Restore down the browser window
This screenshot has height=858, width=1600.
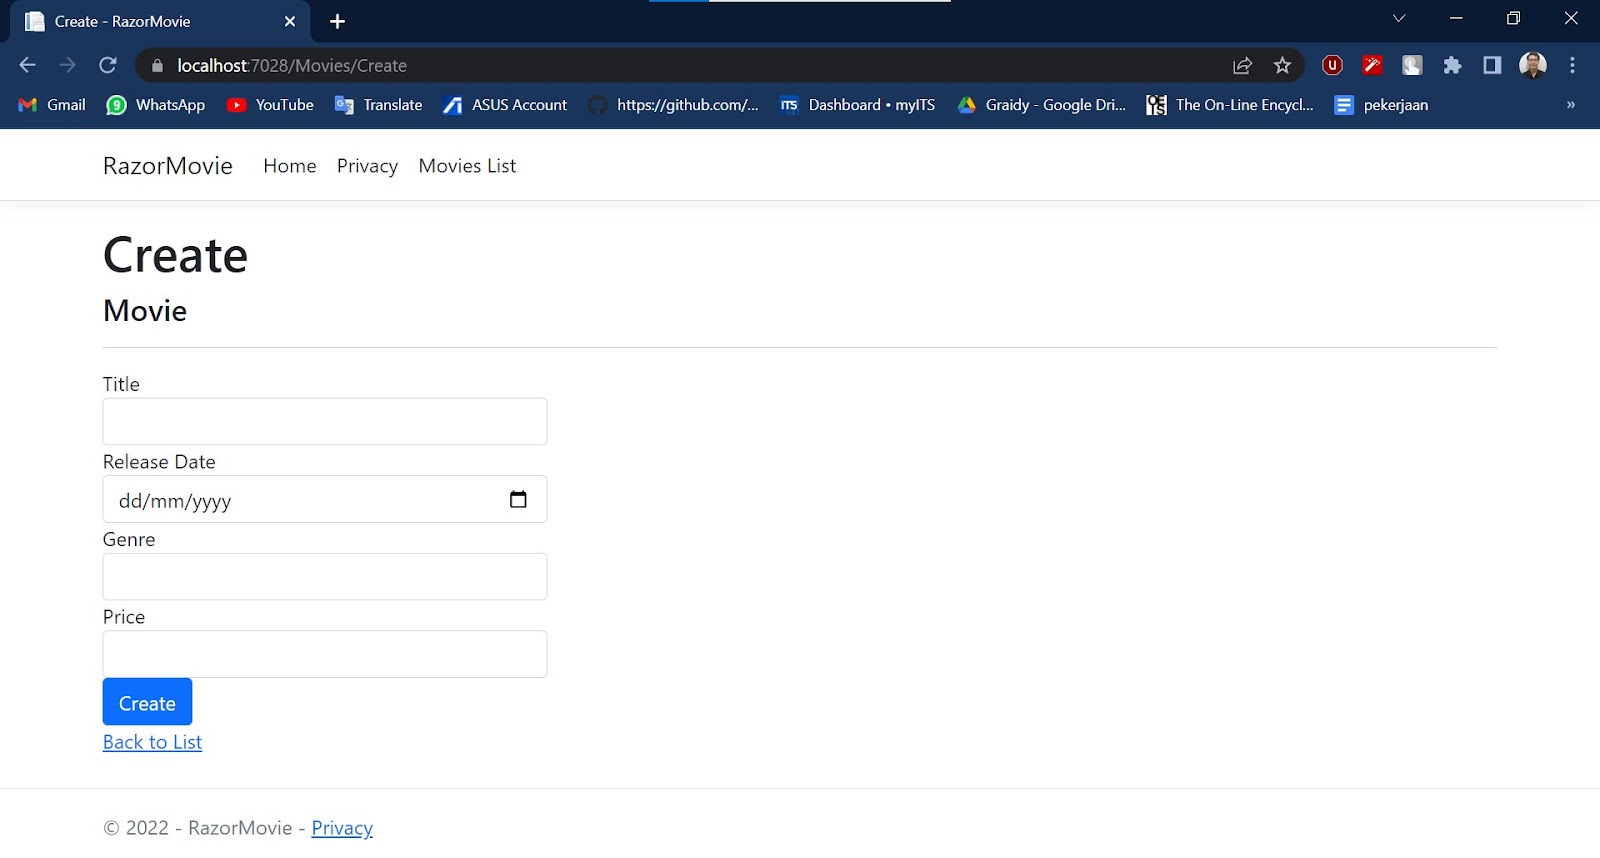click(1513, 18)
